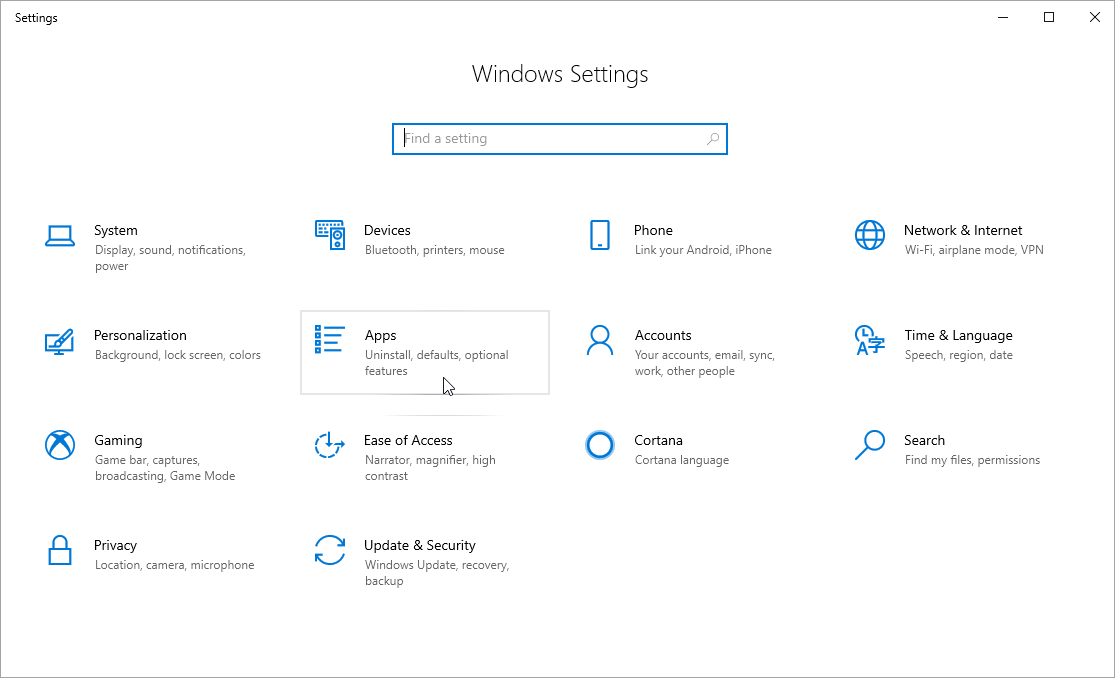Screen dimensions: 1115x678
Task: Select the Cortana circle icon
Action: pyautogui.click(x=600, y=445)
